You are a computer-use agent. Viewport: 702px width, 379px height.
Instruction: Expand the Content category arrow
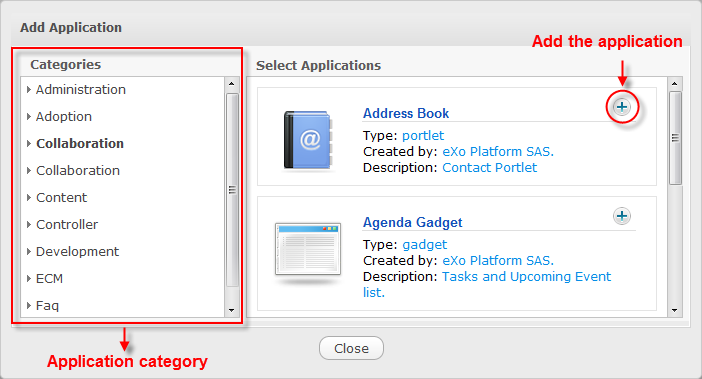tap(29, 197)
